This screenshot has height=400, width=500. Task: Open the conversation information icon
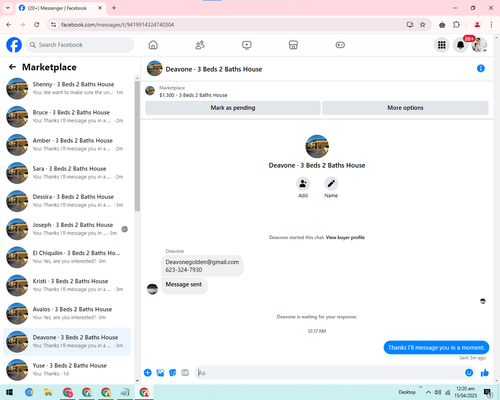pyautogui.click(x=481, y=68)
